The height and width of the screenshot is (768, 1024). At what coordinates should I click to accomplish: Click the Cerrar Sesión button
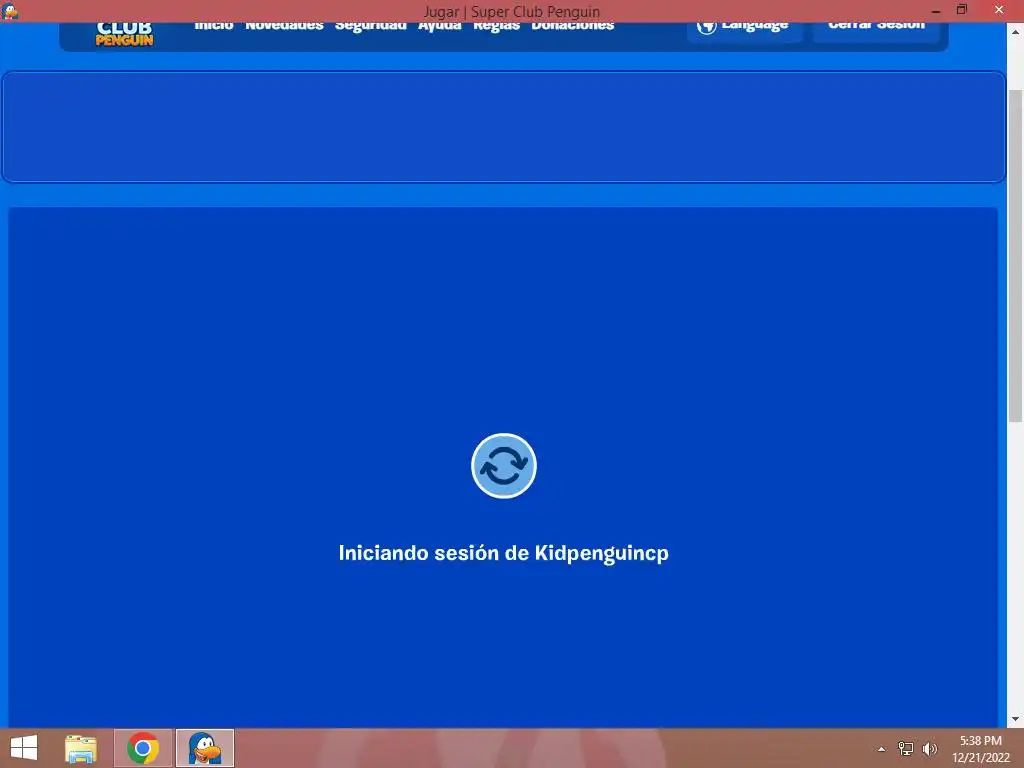click(x=876, y=30)
